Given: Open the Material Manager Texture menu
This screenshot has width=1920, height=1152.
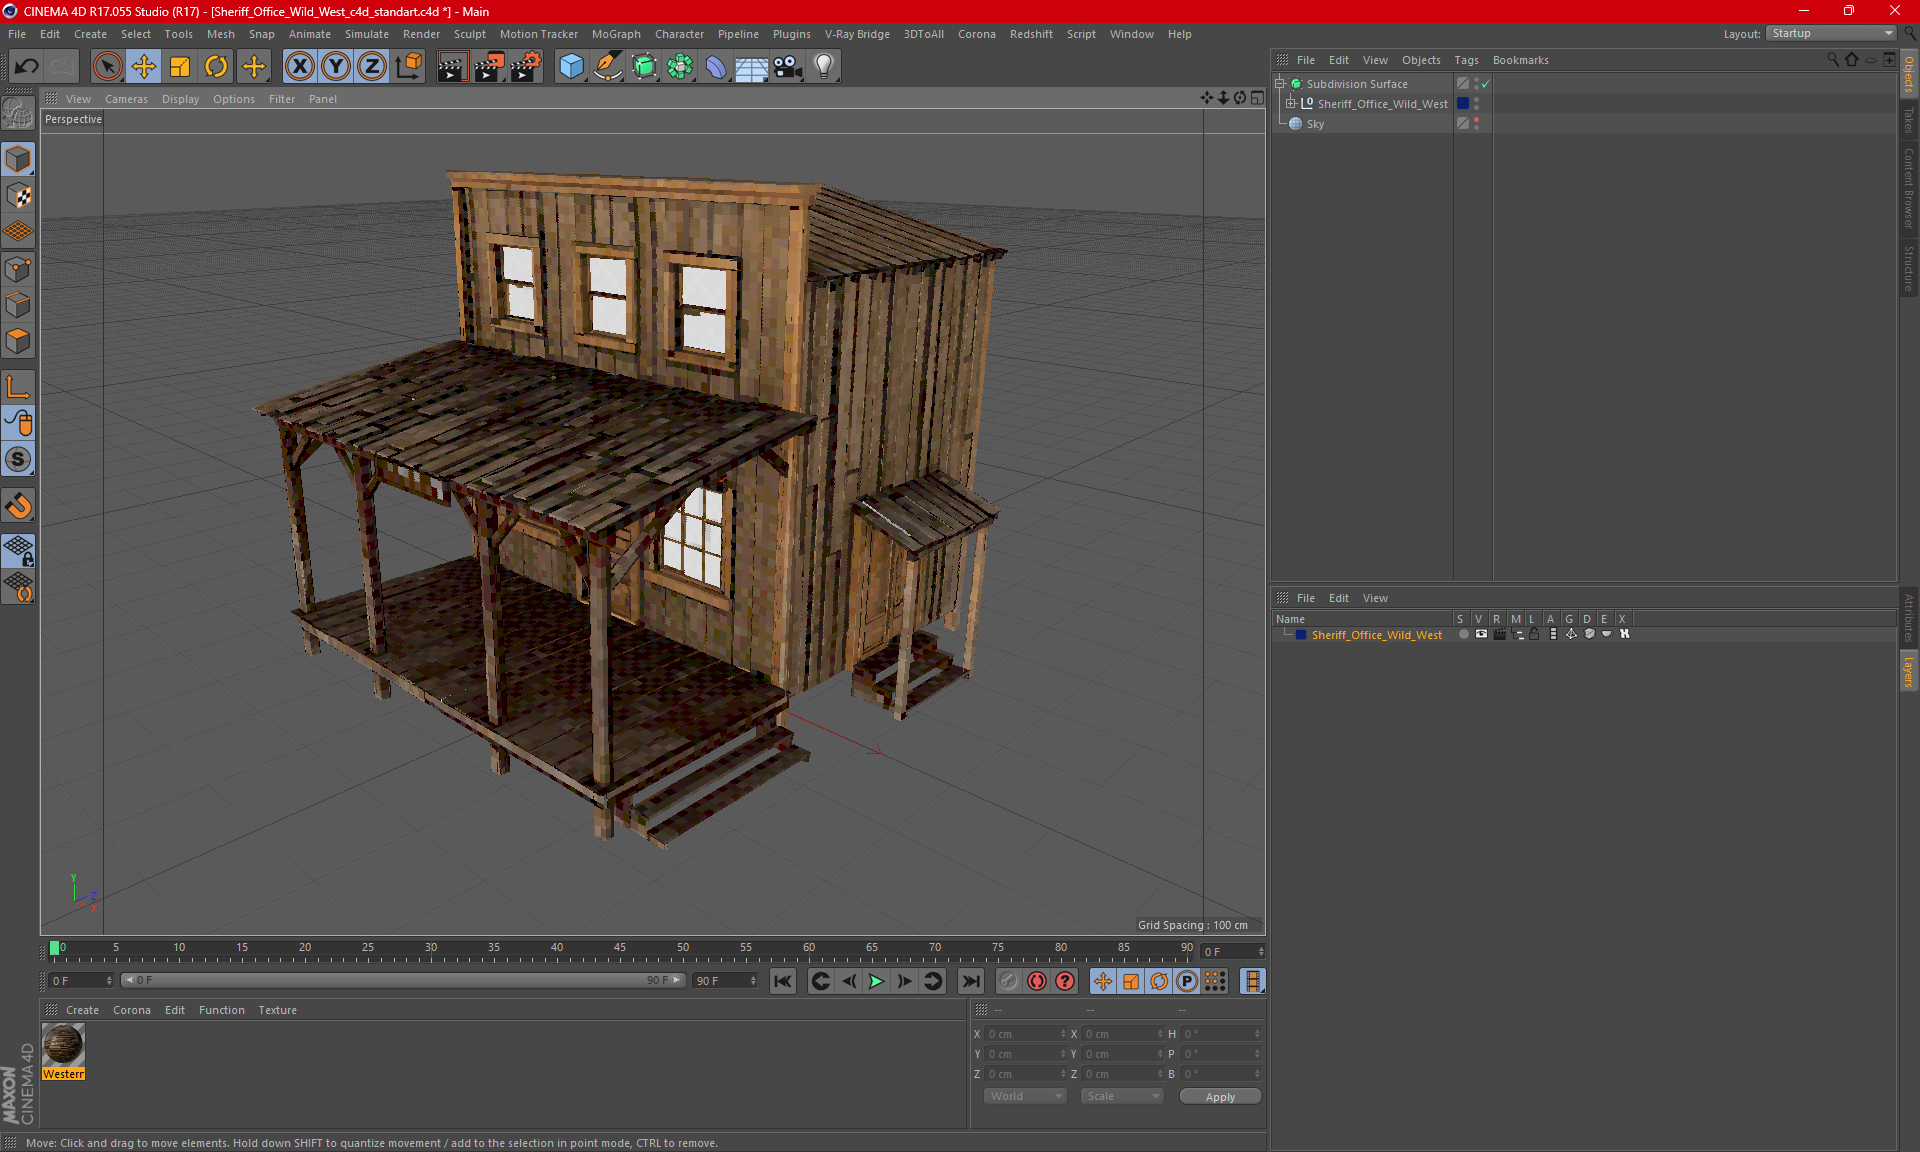Looking at the screenshot, I should (x=277, y=1010).
